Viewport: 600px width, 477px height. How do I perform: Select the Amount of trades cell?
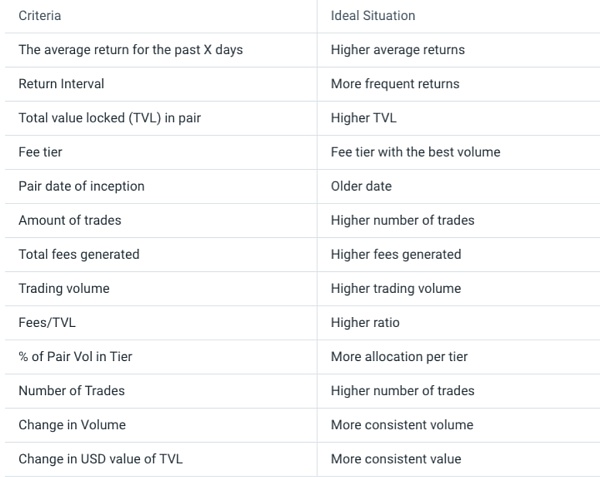(70, 220)
